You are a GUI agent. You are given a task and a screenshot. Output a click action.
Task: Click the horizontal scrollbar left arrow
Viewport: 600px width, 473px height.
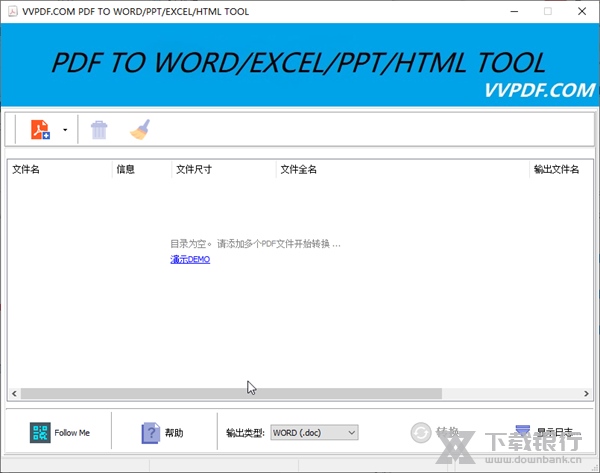14,393
